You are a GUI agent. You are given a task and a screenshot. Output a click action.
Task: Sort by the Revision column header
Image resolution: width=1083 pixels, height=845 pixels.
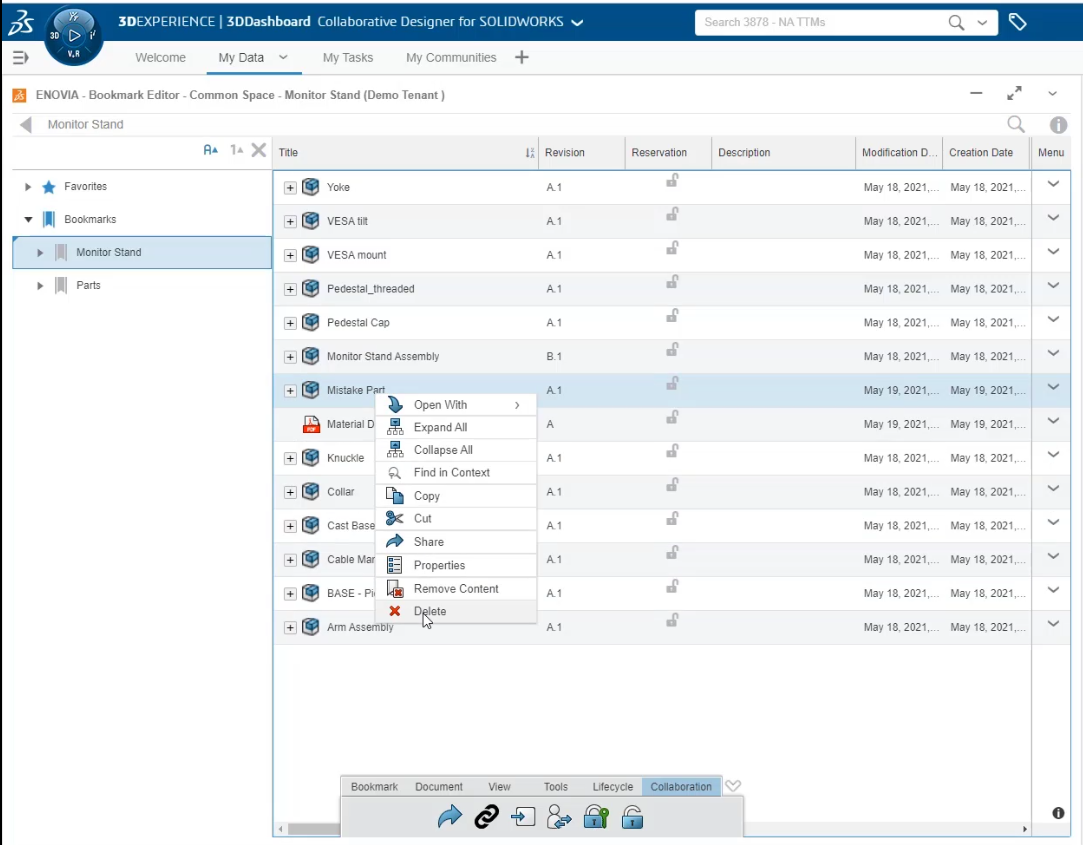click(x=565, y=152)
